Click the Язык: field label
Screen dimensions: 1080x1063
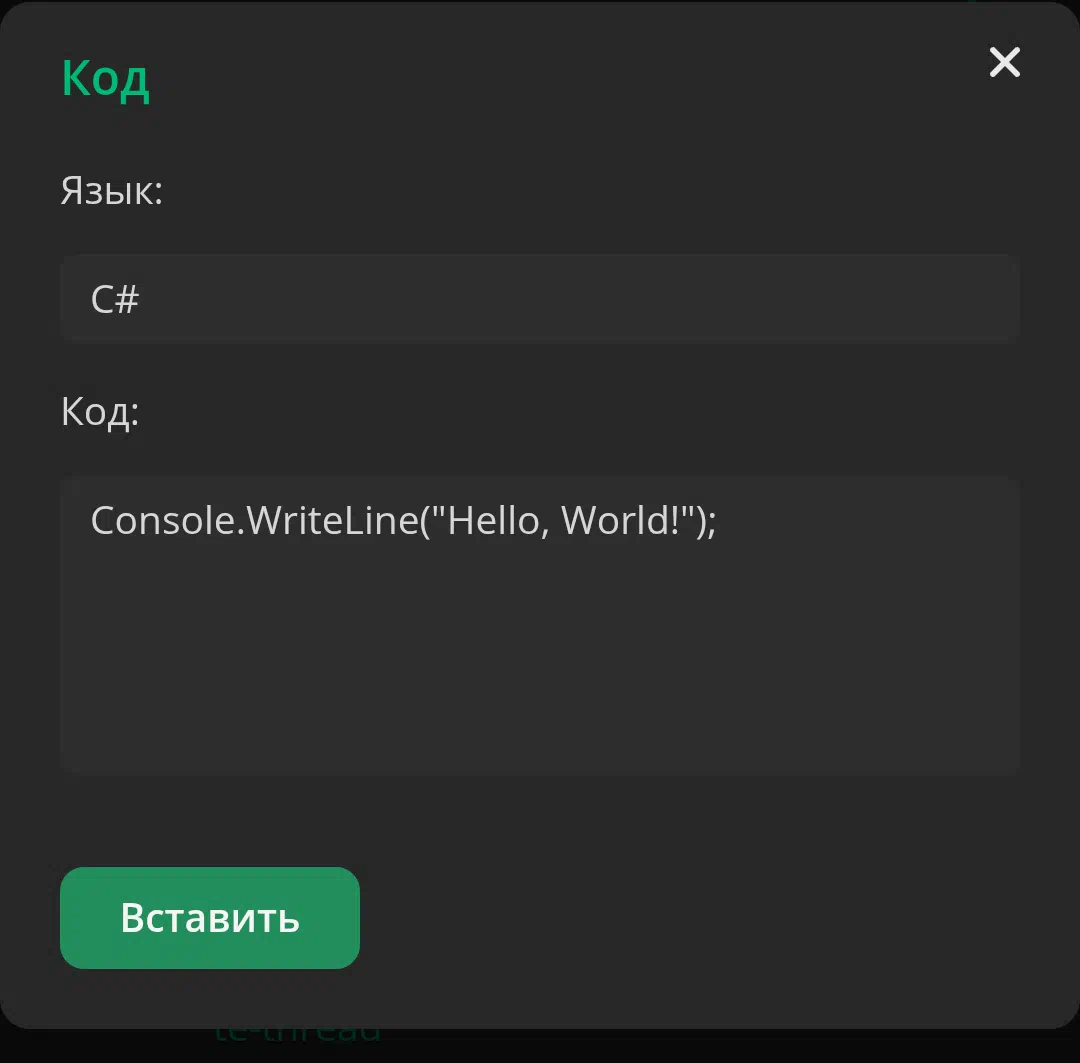[x=112, y=190]
